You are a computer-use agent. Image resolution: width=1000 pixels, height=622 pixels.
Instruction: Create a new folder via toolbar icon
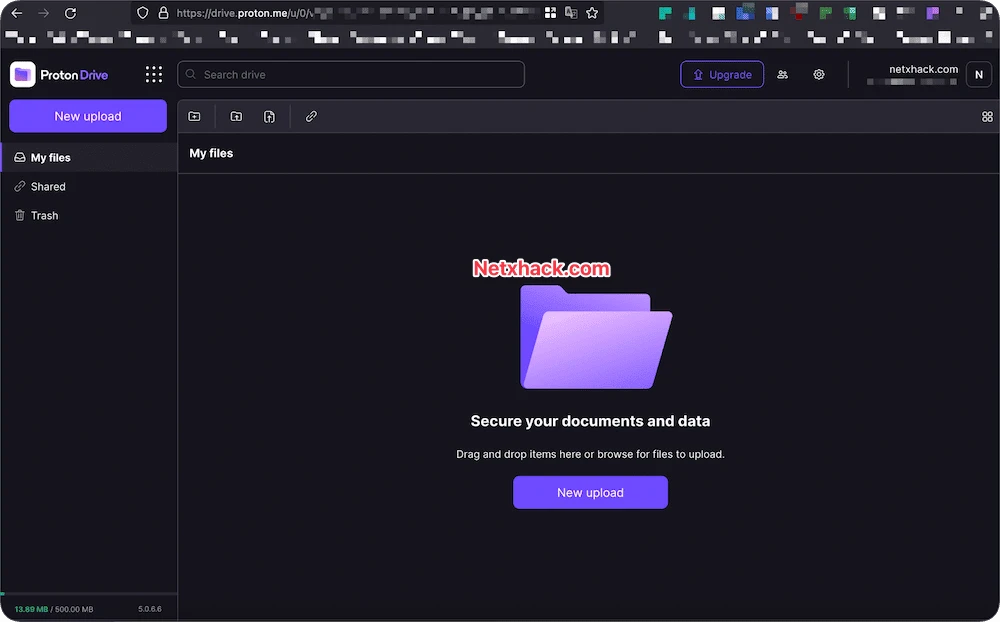pos(195,116)
